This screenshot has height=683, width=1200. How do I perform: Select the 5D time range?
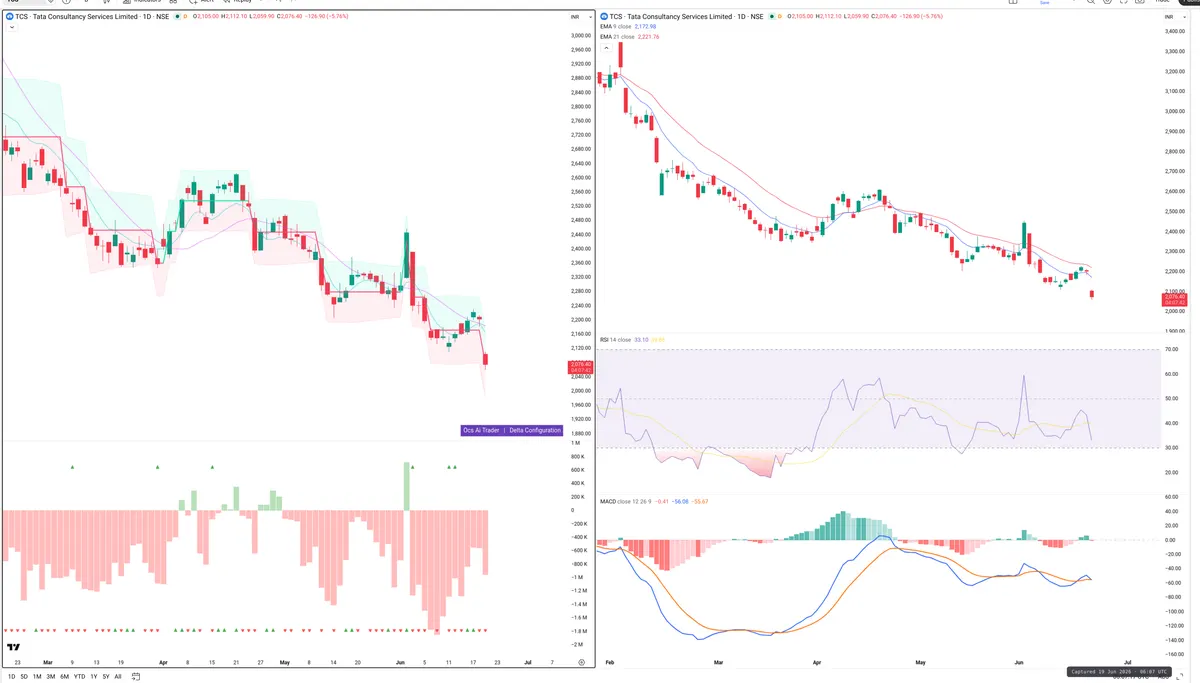[x=25, y=677]
